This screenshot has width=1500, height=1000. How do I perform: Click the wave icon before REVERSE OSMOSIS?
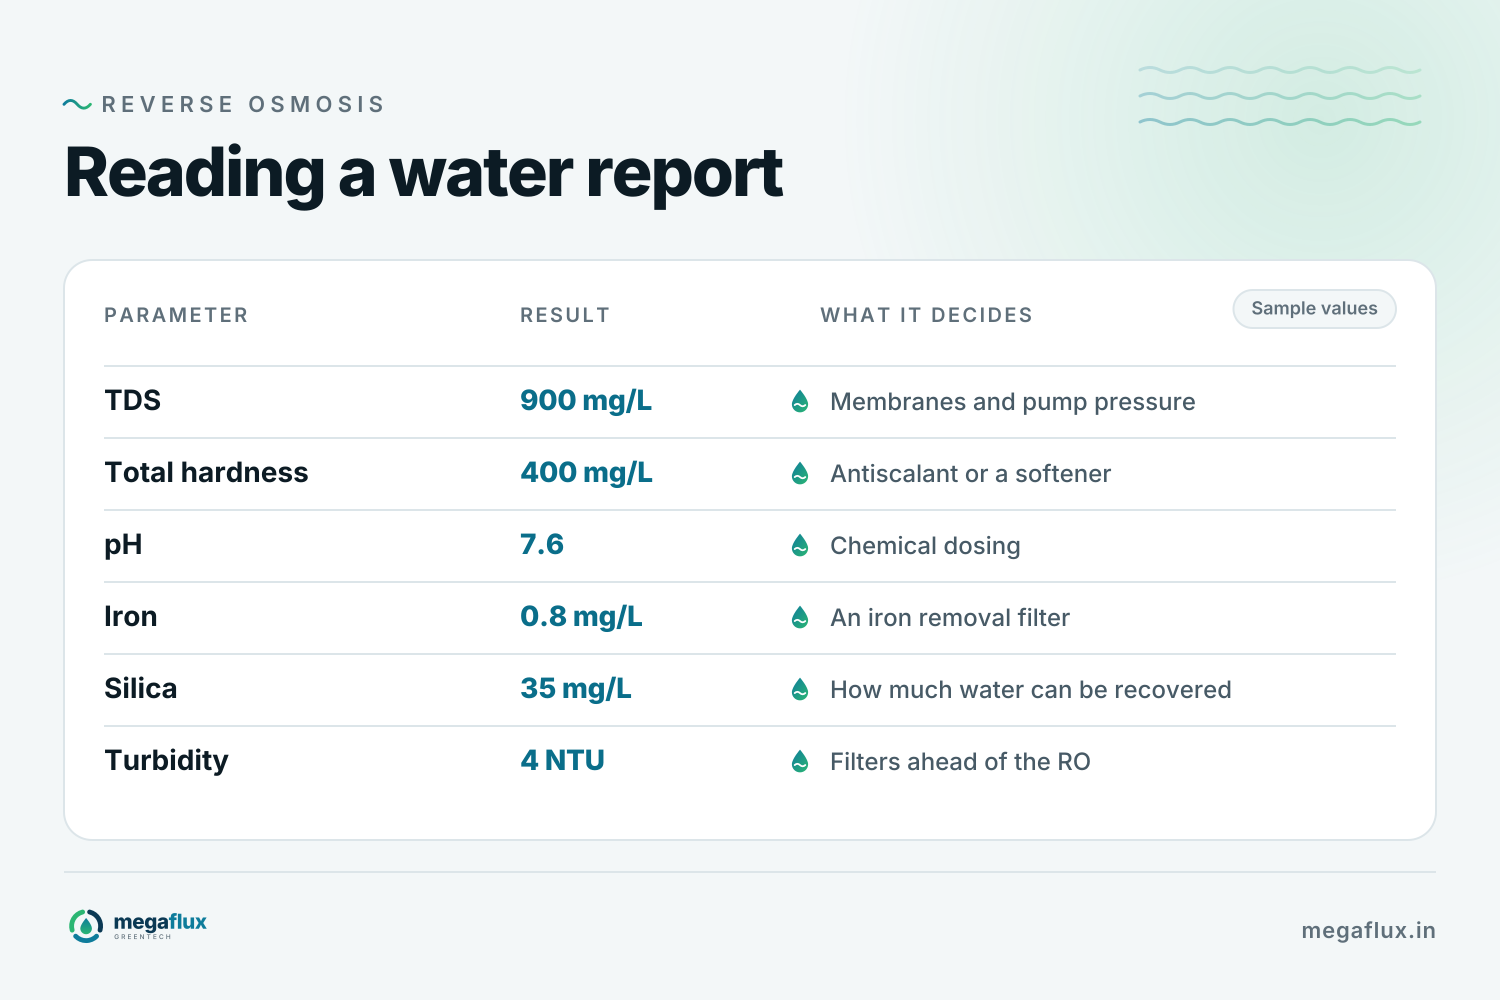pos(77,104)
